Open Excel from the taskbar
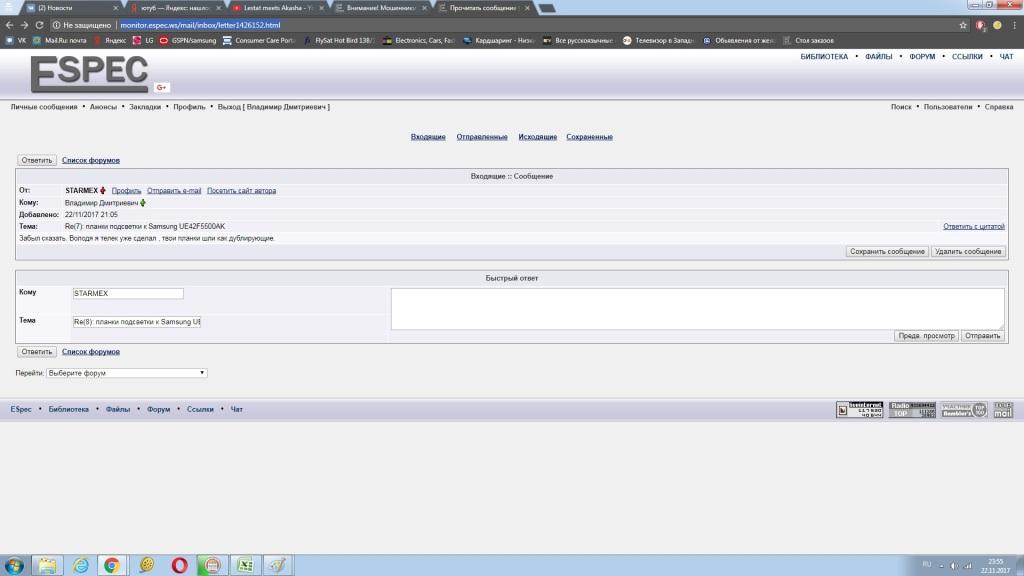This screenshot has height=576, width=1024. coord(242,565)
